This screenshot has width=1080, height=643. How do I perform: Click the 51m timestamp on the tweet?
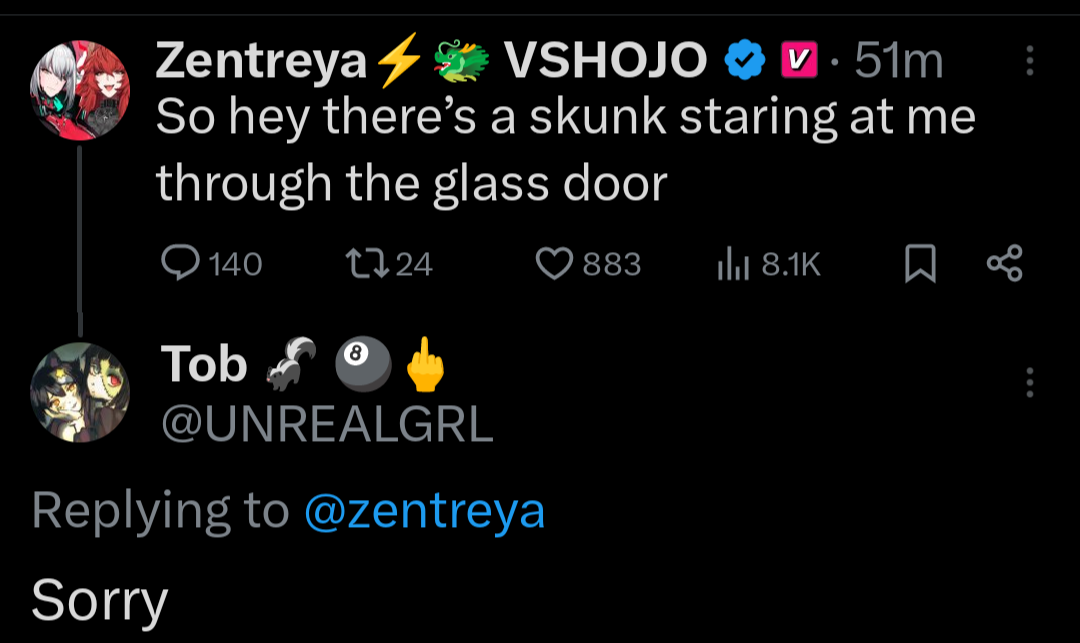(900, 63)
